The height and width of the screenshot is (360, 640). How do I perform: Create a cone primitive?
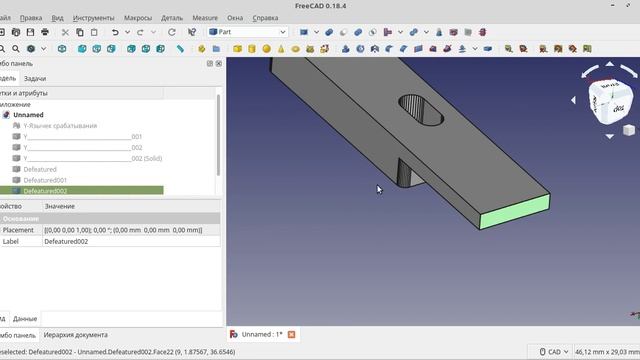pos(281,49)
